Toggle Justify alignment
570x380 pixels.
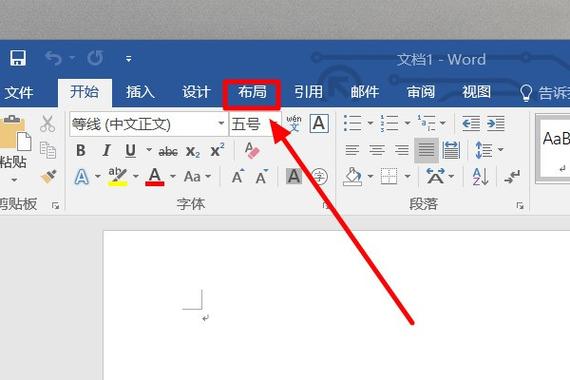tap(426, 150)
